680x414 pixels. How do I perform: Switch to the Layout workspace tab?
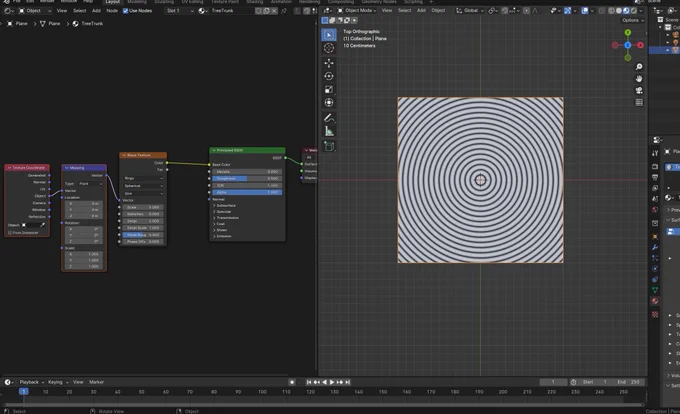tap(112, 2)
